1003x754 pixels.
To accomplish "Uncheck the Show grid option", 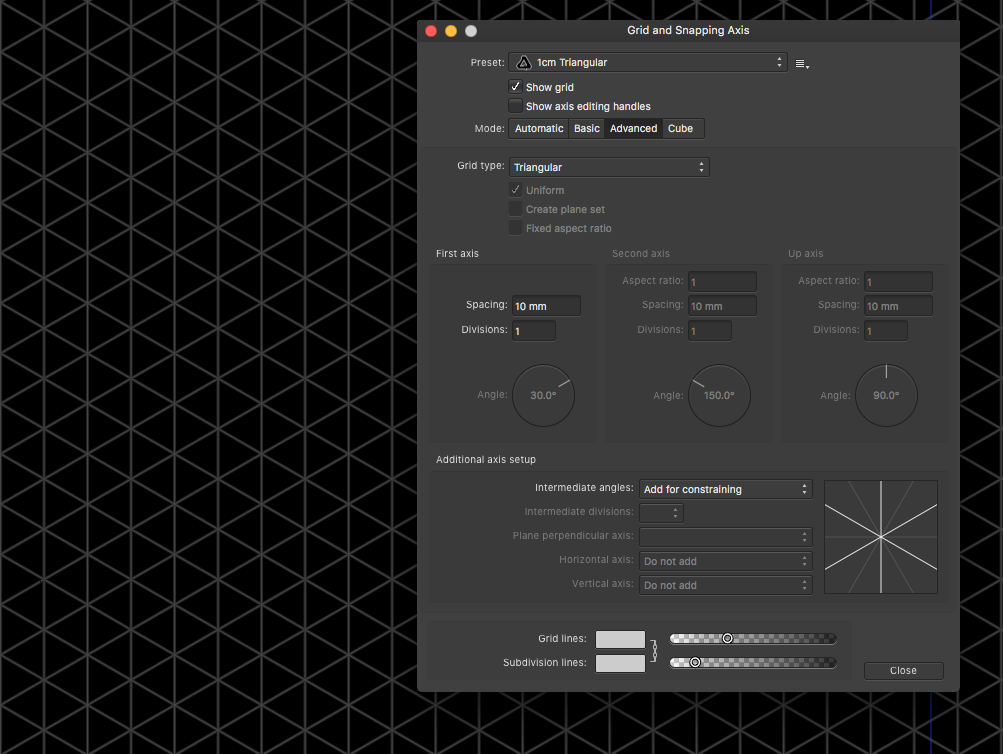I will [x=514, y=86].
